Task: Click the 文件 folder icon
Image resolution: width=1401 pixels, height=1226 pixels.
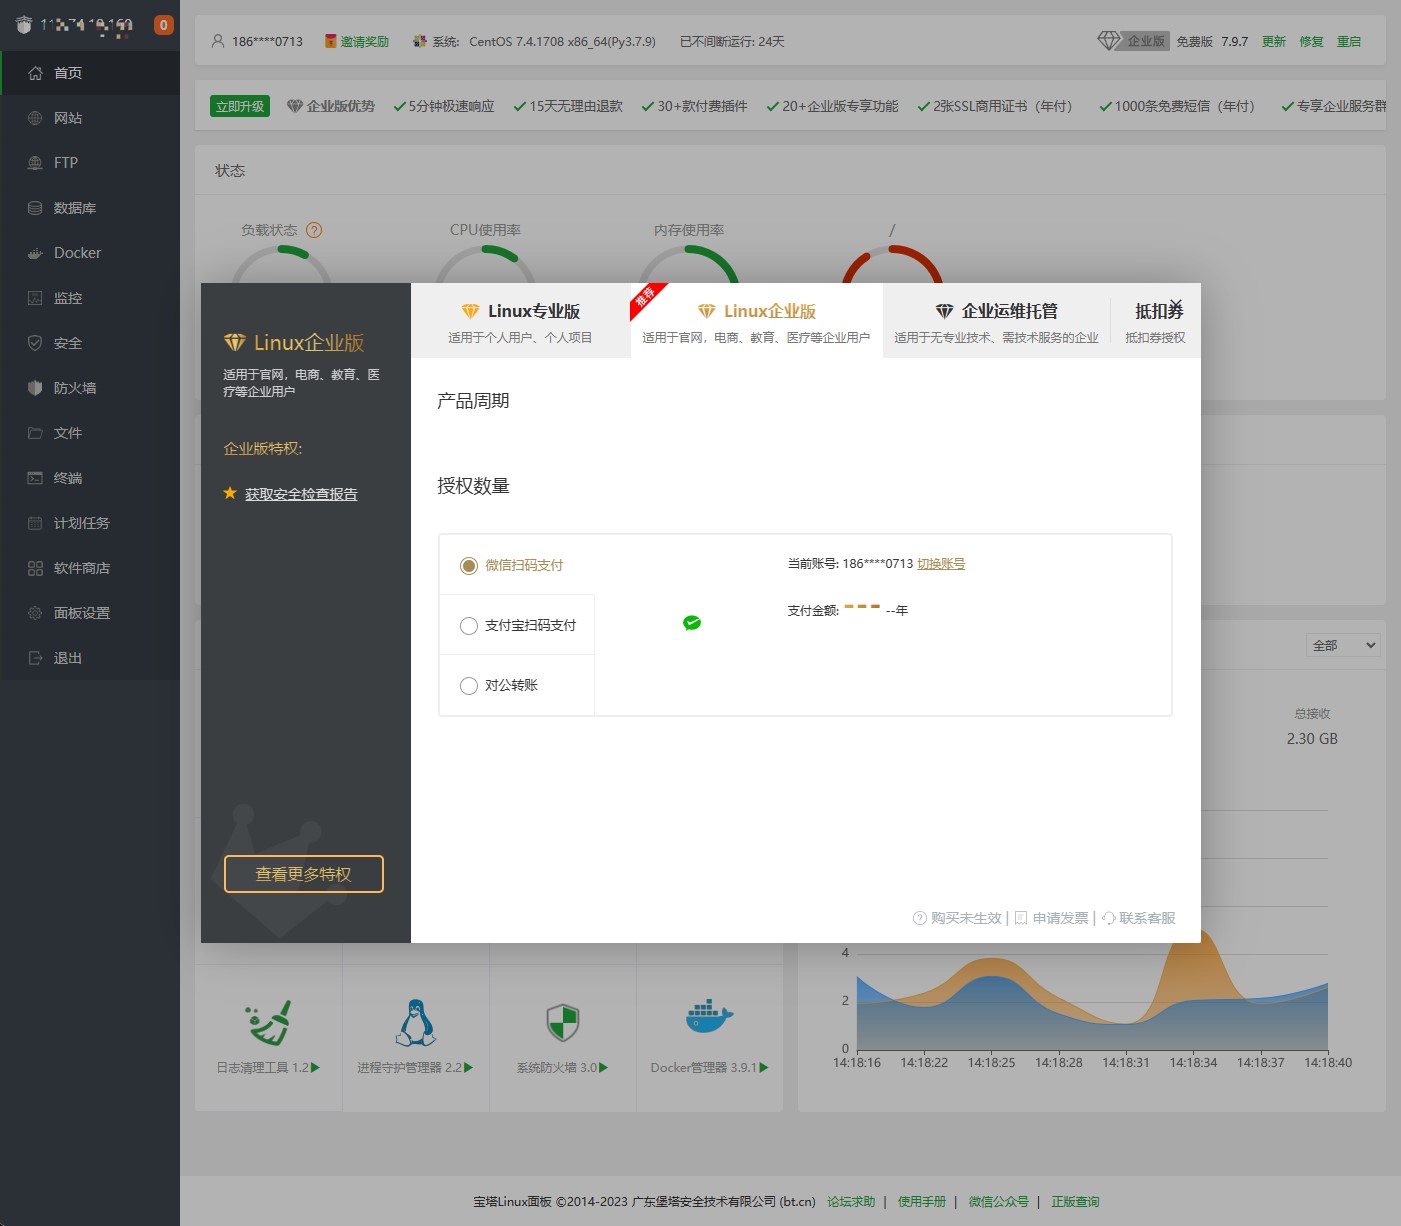Action: click(35, 433)
